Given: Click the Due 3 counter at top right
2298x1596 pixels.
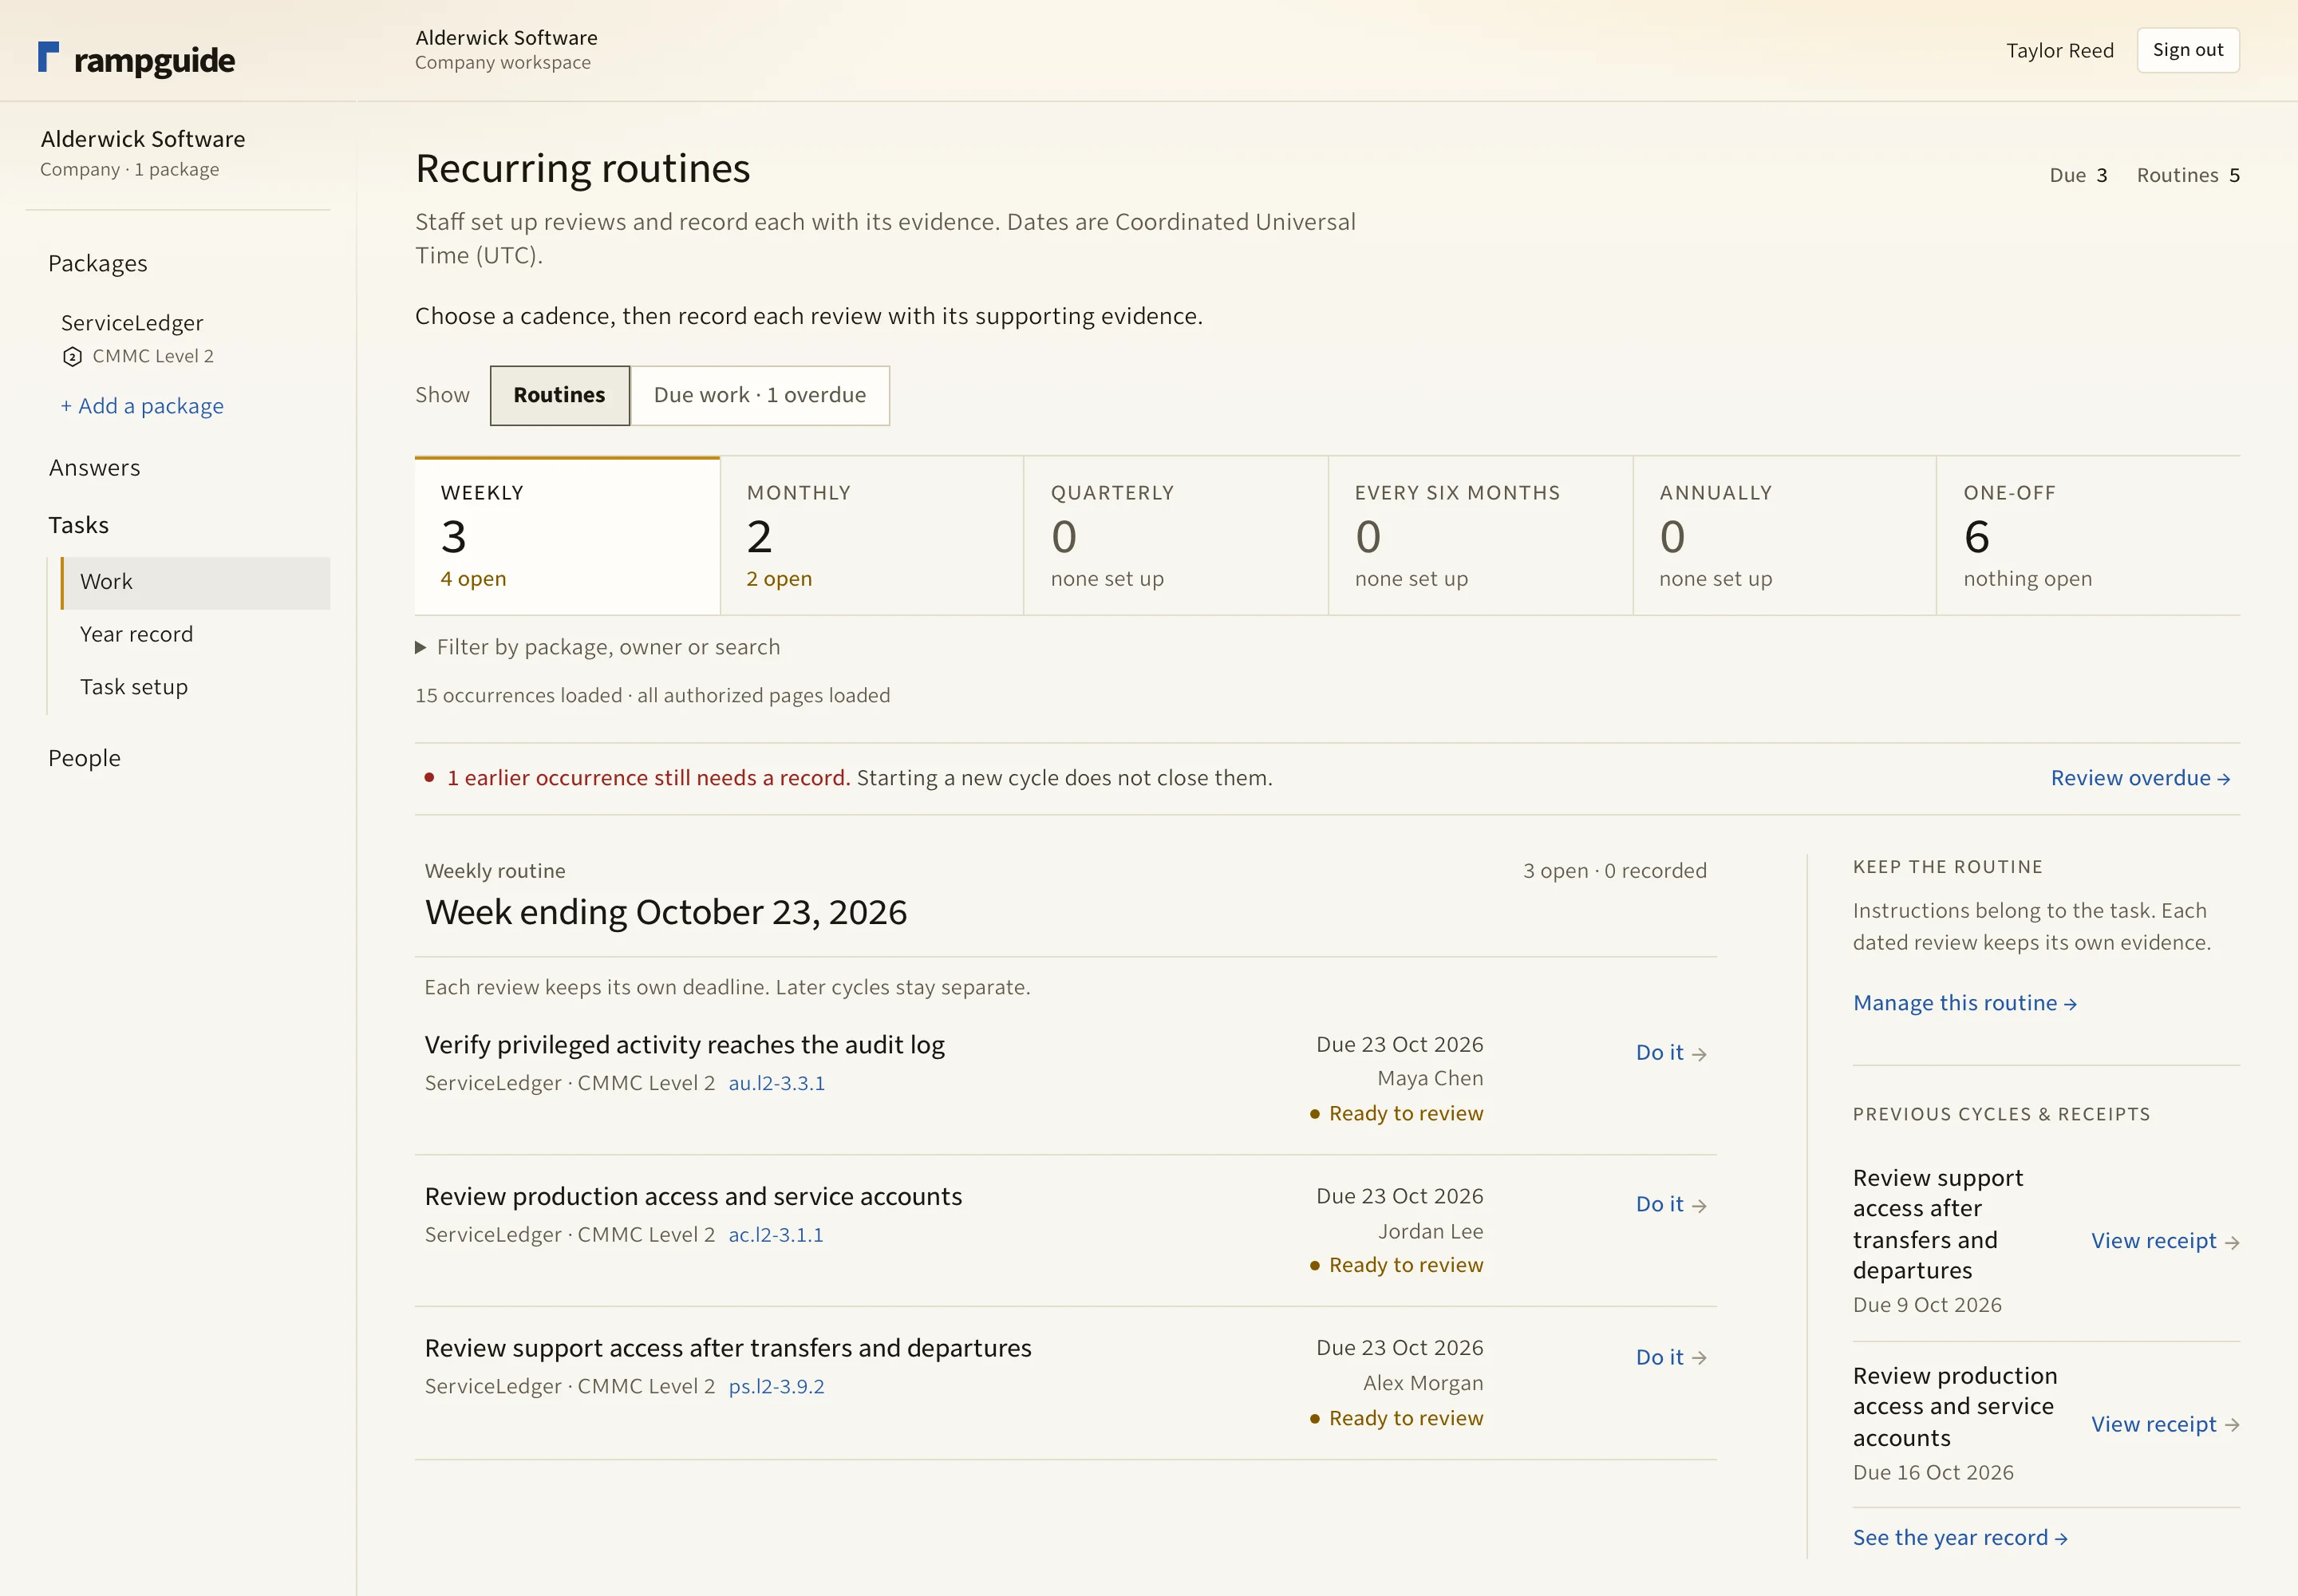Looking at the screenshot, I should click(x=2078, y=175).
